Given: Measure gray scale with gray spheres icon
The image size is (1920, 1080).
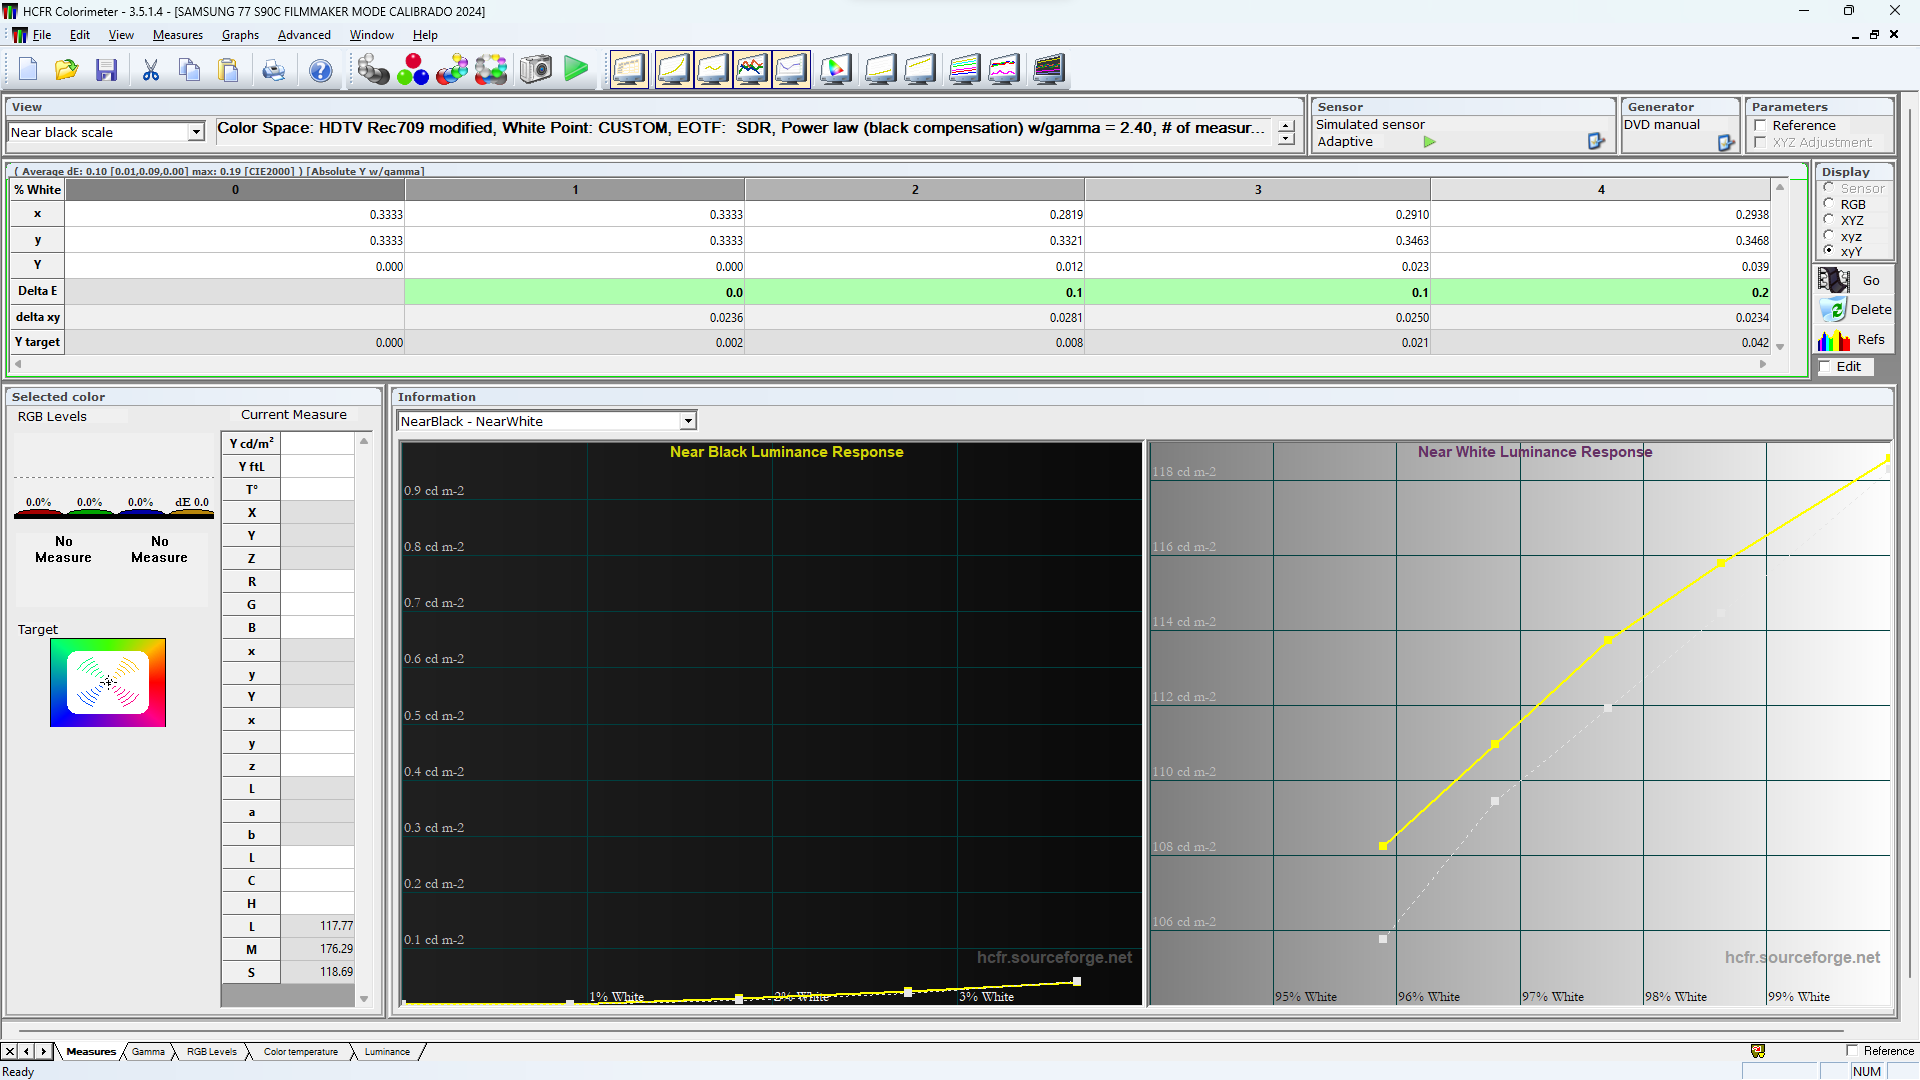Looking at the screenshot, I should (373, 70).
